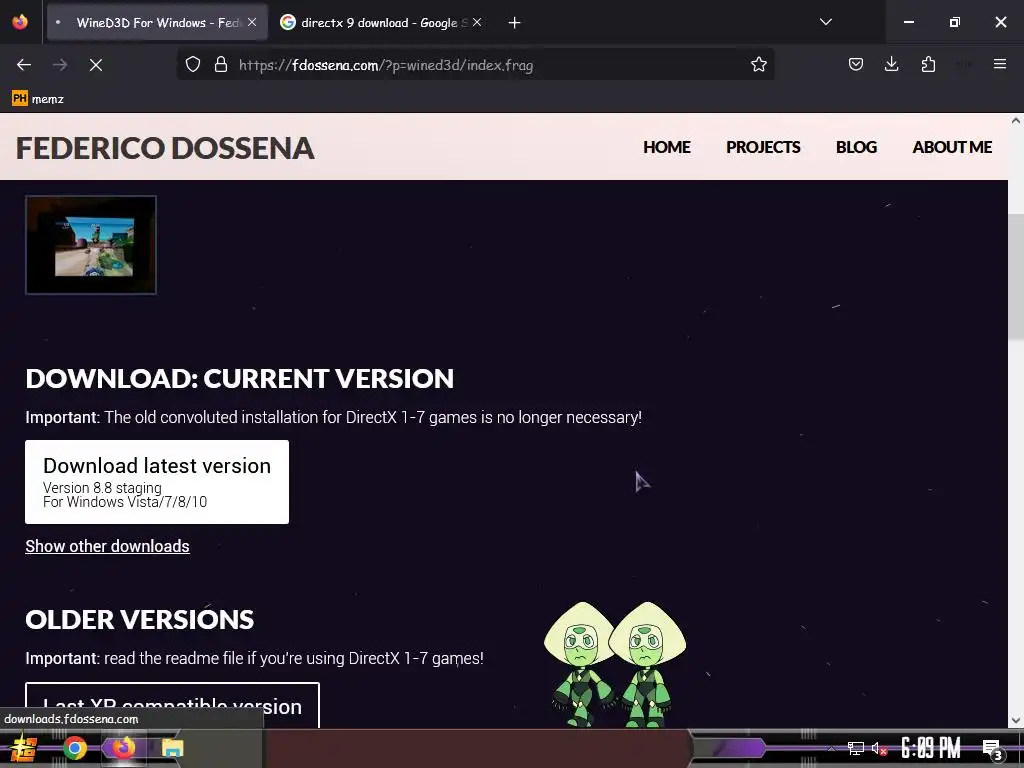This screenshot has height=768, width=1024.
Task: Click the scrollbar down arrow
Action: pyautogui.click(x=1016, y=720)
